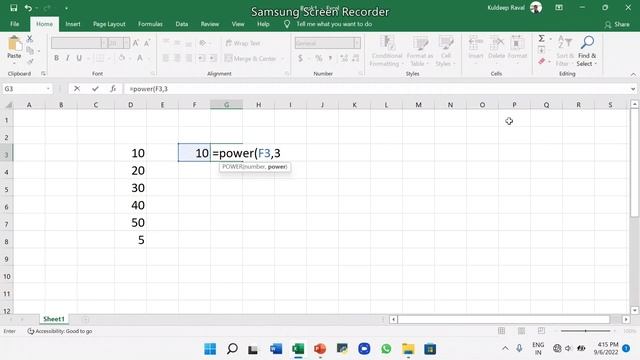This screenshot has width=640, height=360.
Task: Open the Help tab
Action: coord(263,24)
